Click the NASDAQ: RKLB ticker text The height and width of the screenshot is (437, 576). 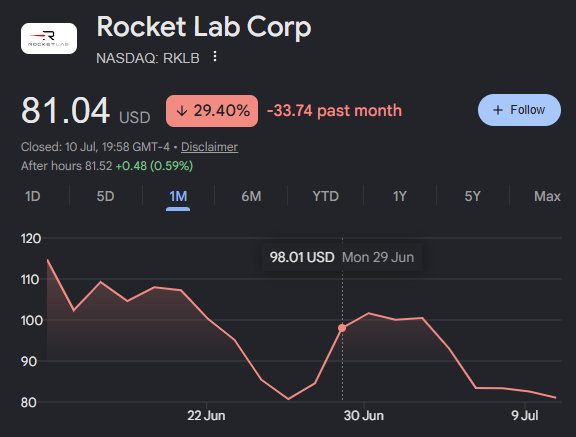[x=148, y=58]
